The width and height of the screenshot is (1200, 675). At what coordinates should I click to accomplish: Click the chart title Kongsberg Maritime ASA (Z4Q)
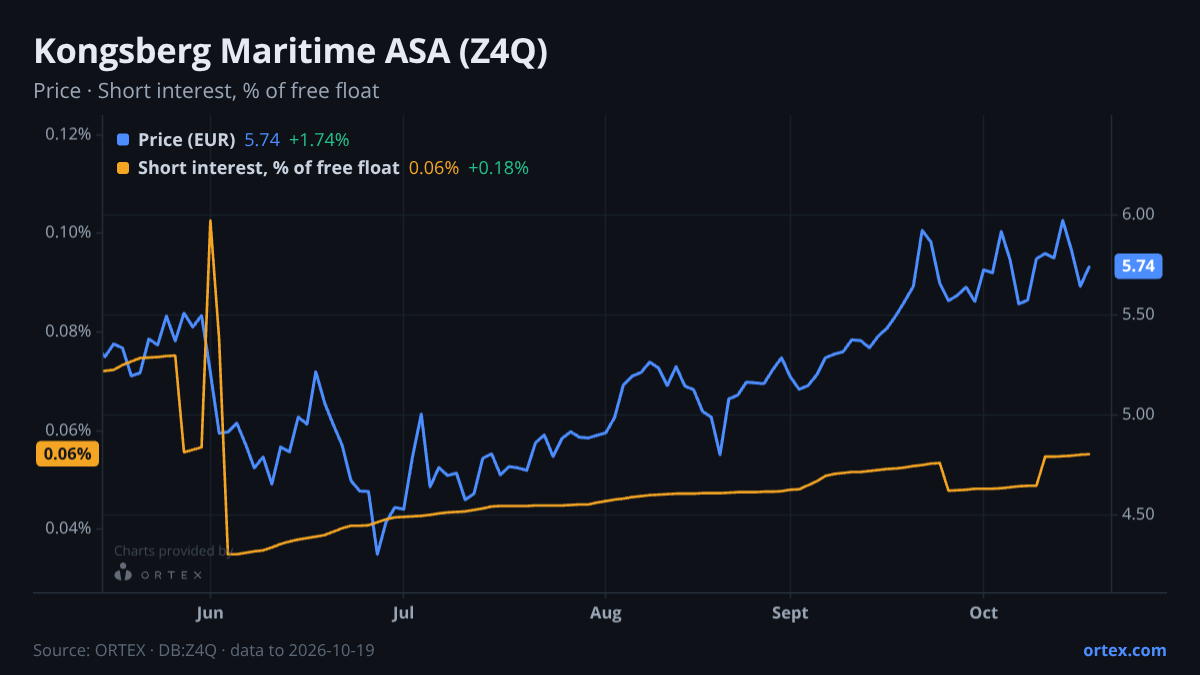(x=290, y=52)
